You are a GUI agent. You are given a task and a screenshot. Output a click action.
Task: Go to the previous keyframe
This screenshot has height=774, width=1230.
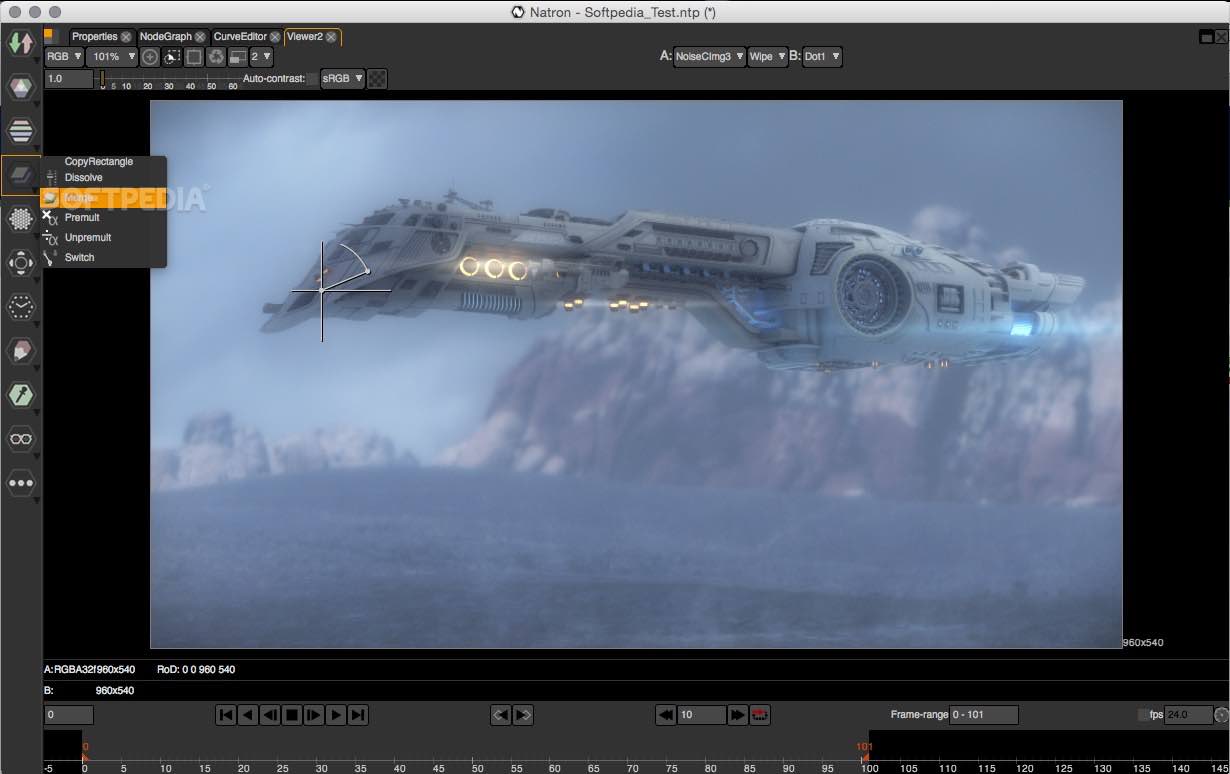(x=501, y=714)
